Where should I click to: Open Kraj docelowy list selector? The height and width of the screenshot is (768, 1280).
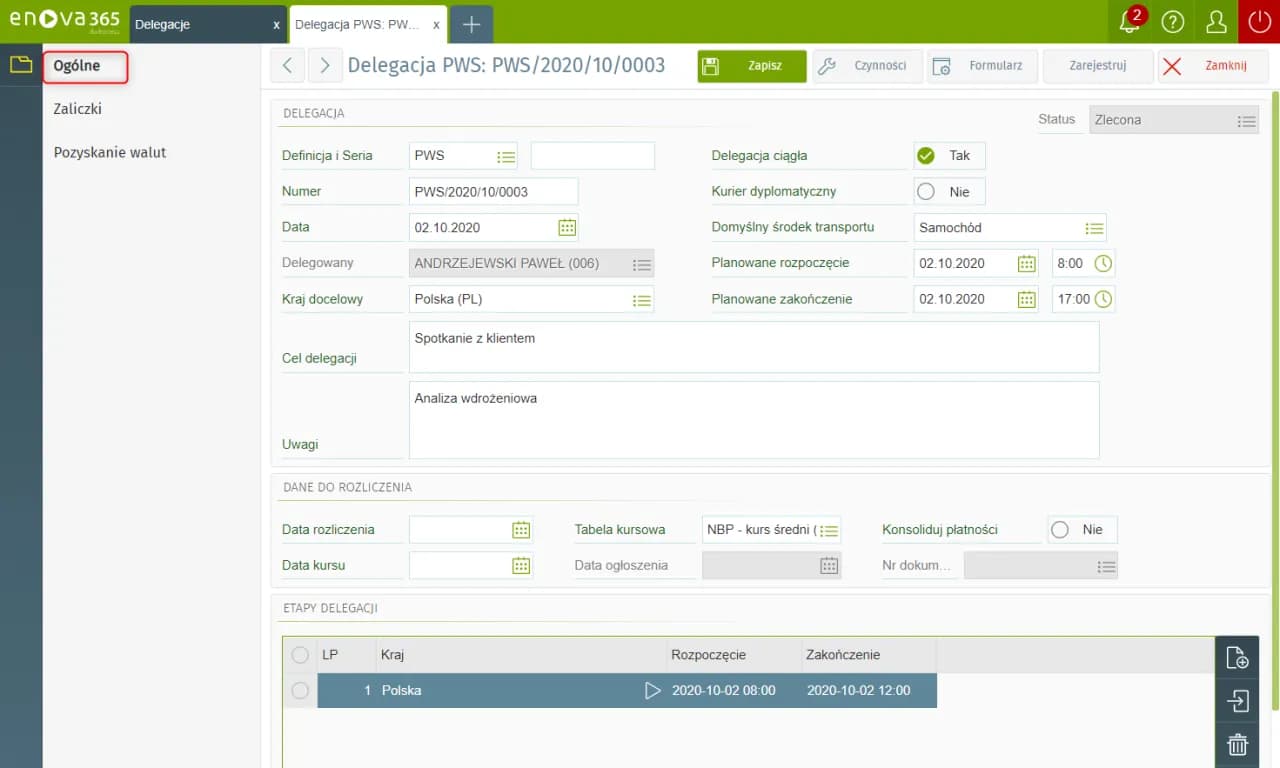click(642, 299)
